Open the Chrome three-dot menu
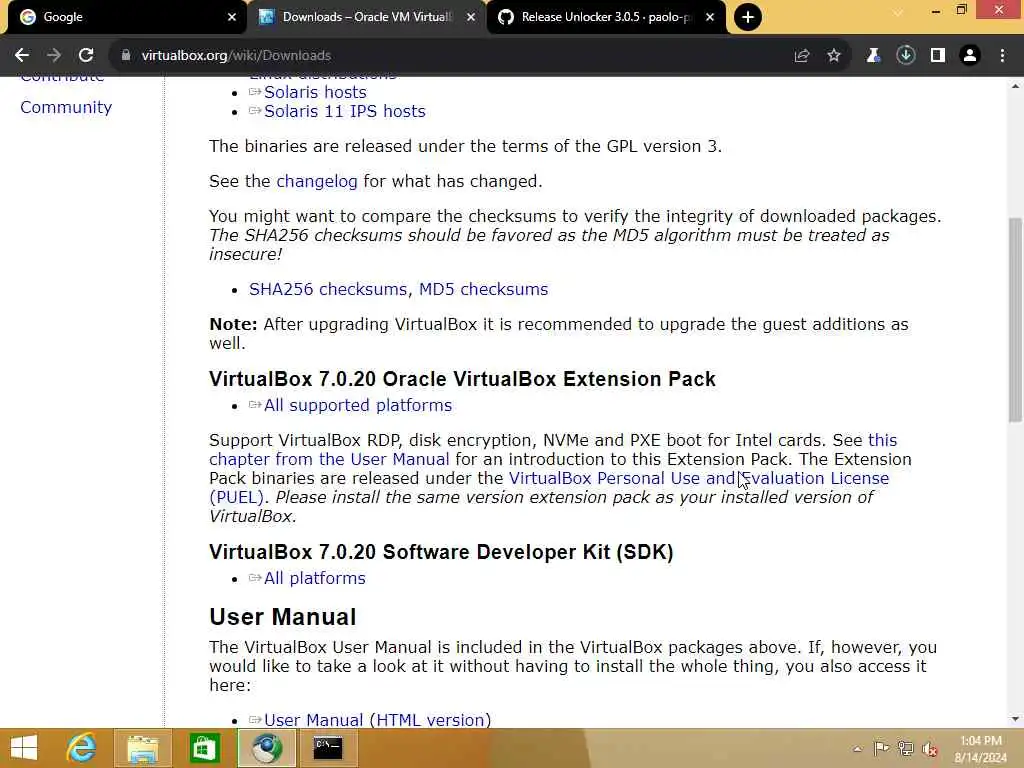 (x=1002, y=56)
